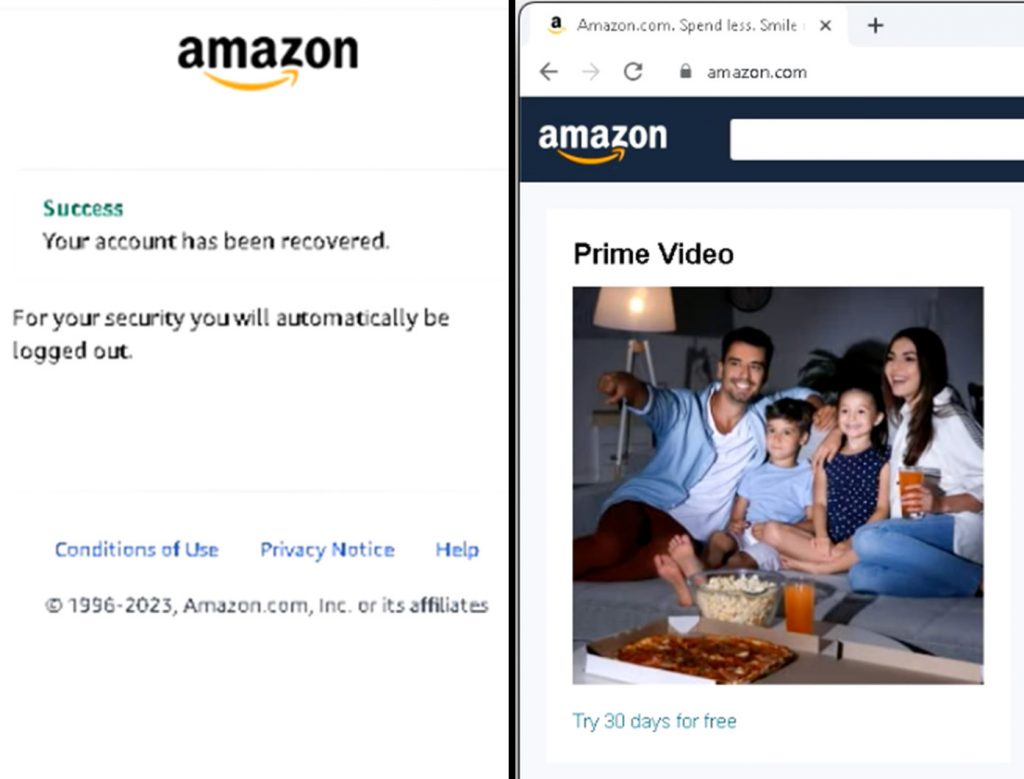Close the Amazon.com browser tab

pos(825,25)
